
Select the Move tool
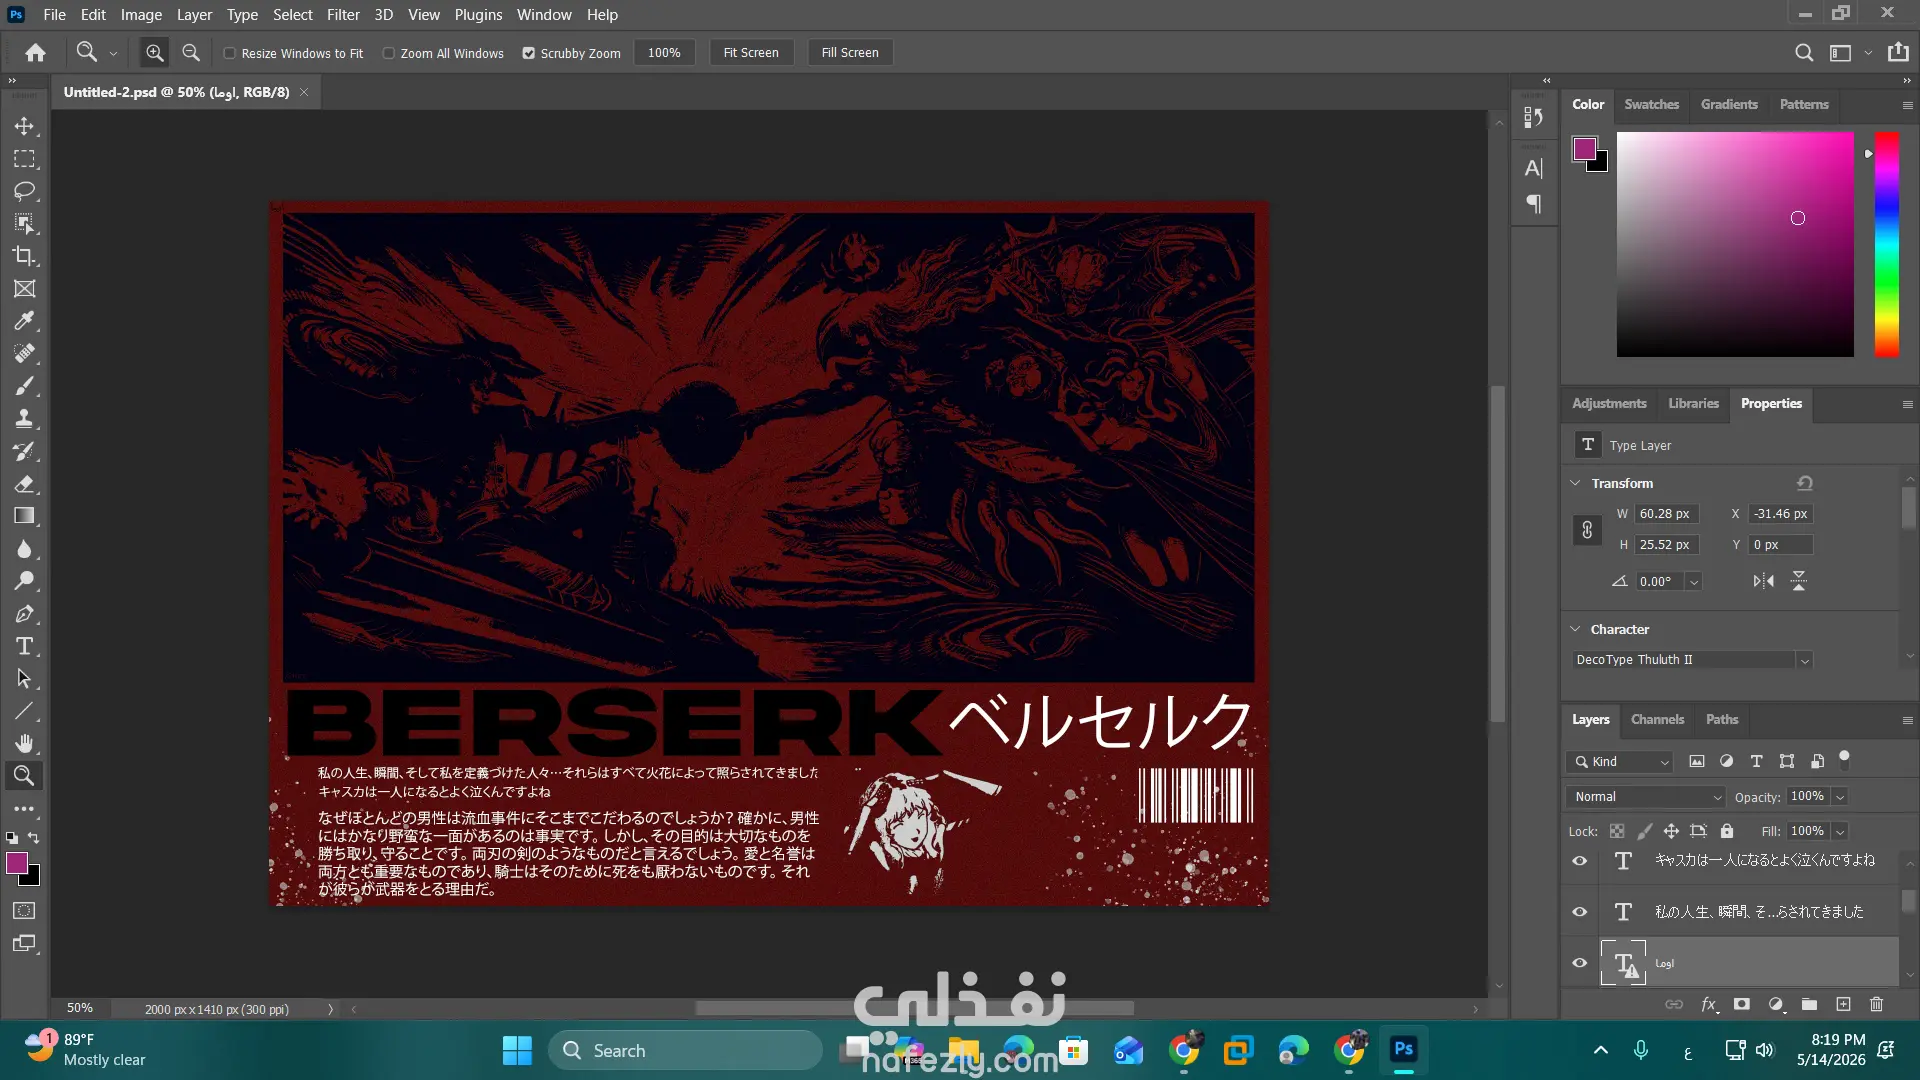coord(24,127)
